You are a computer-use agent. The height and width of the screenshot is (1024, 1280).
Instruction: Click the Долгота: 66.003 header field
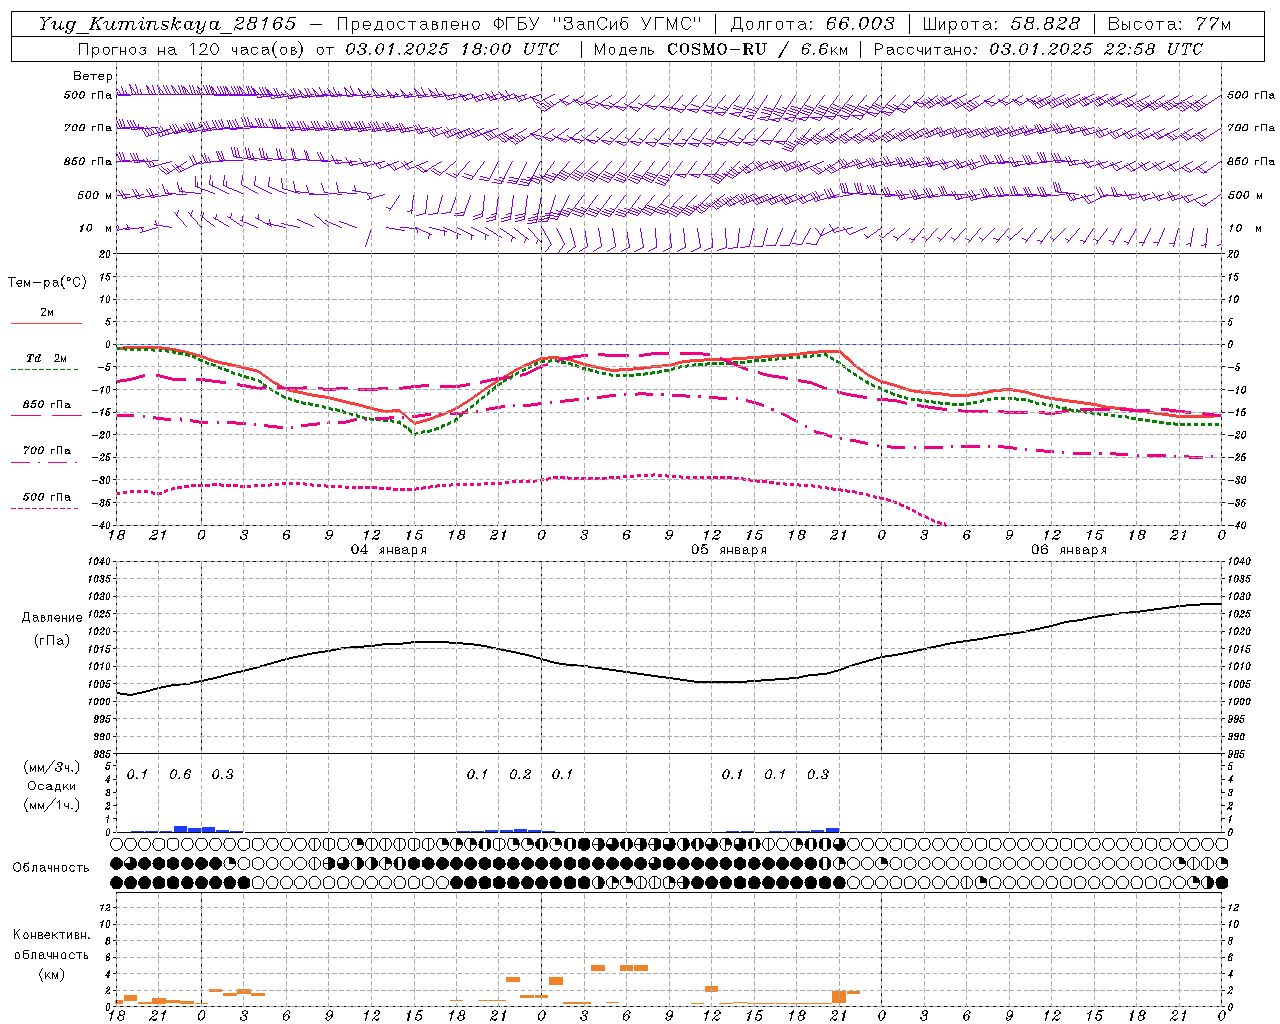coord(813,24)
